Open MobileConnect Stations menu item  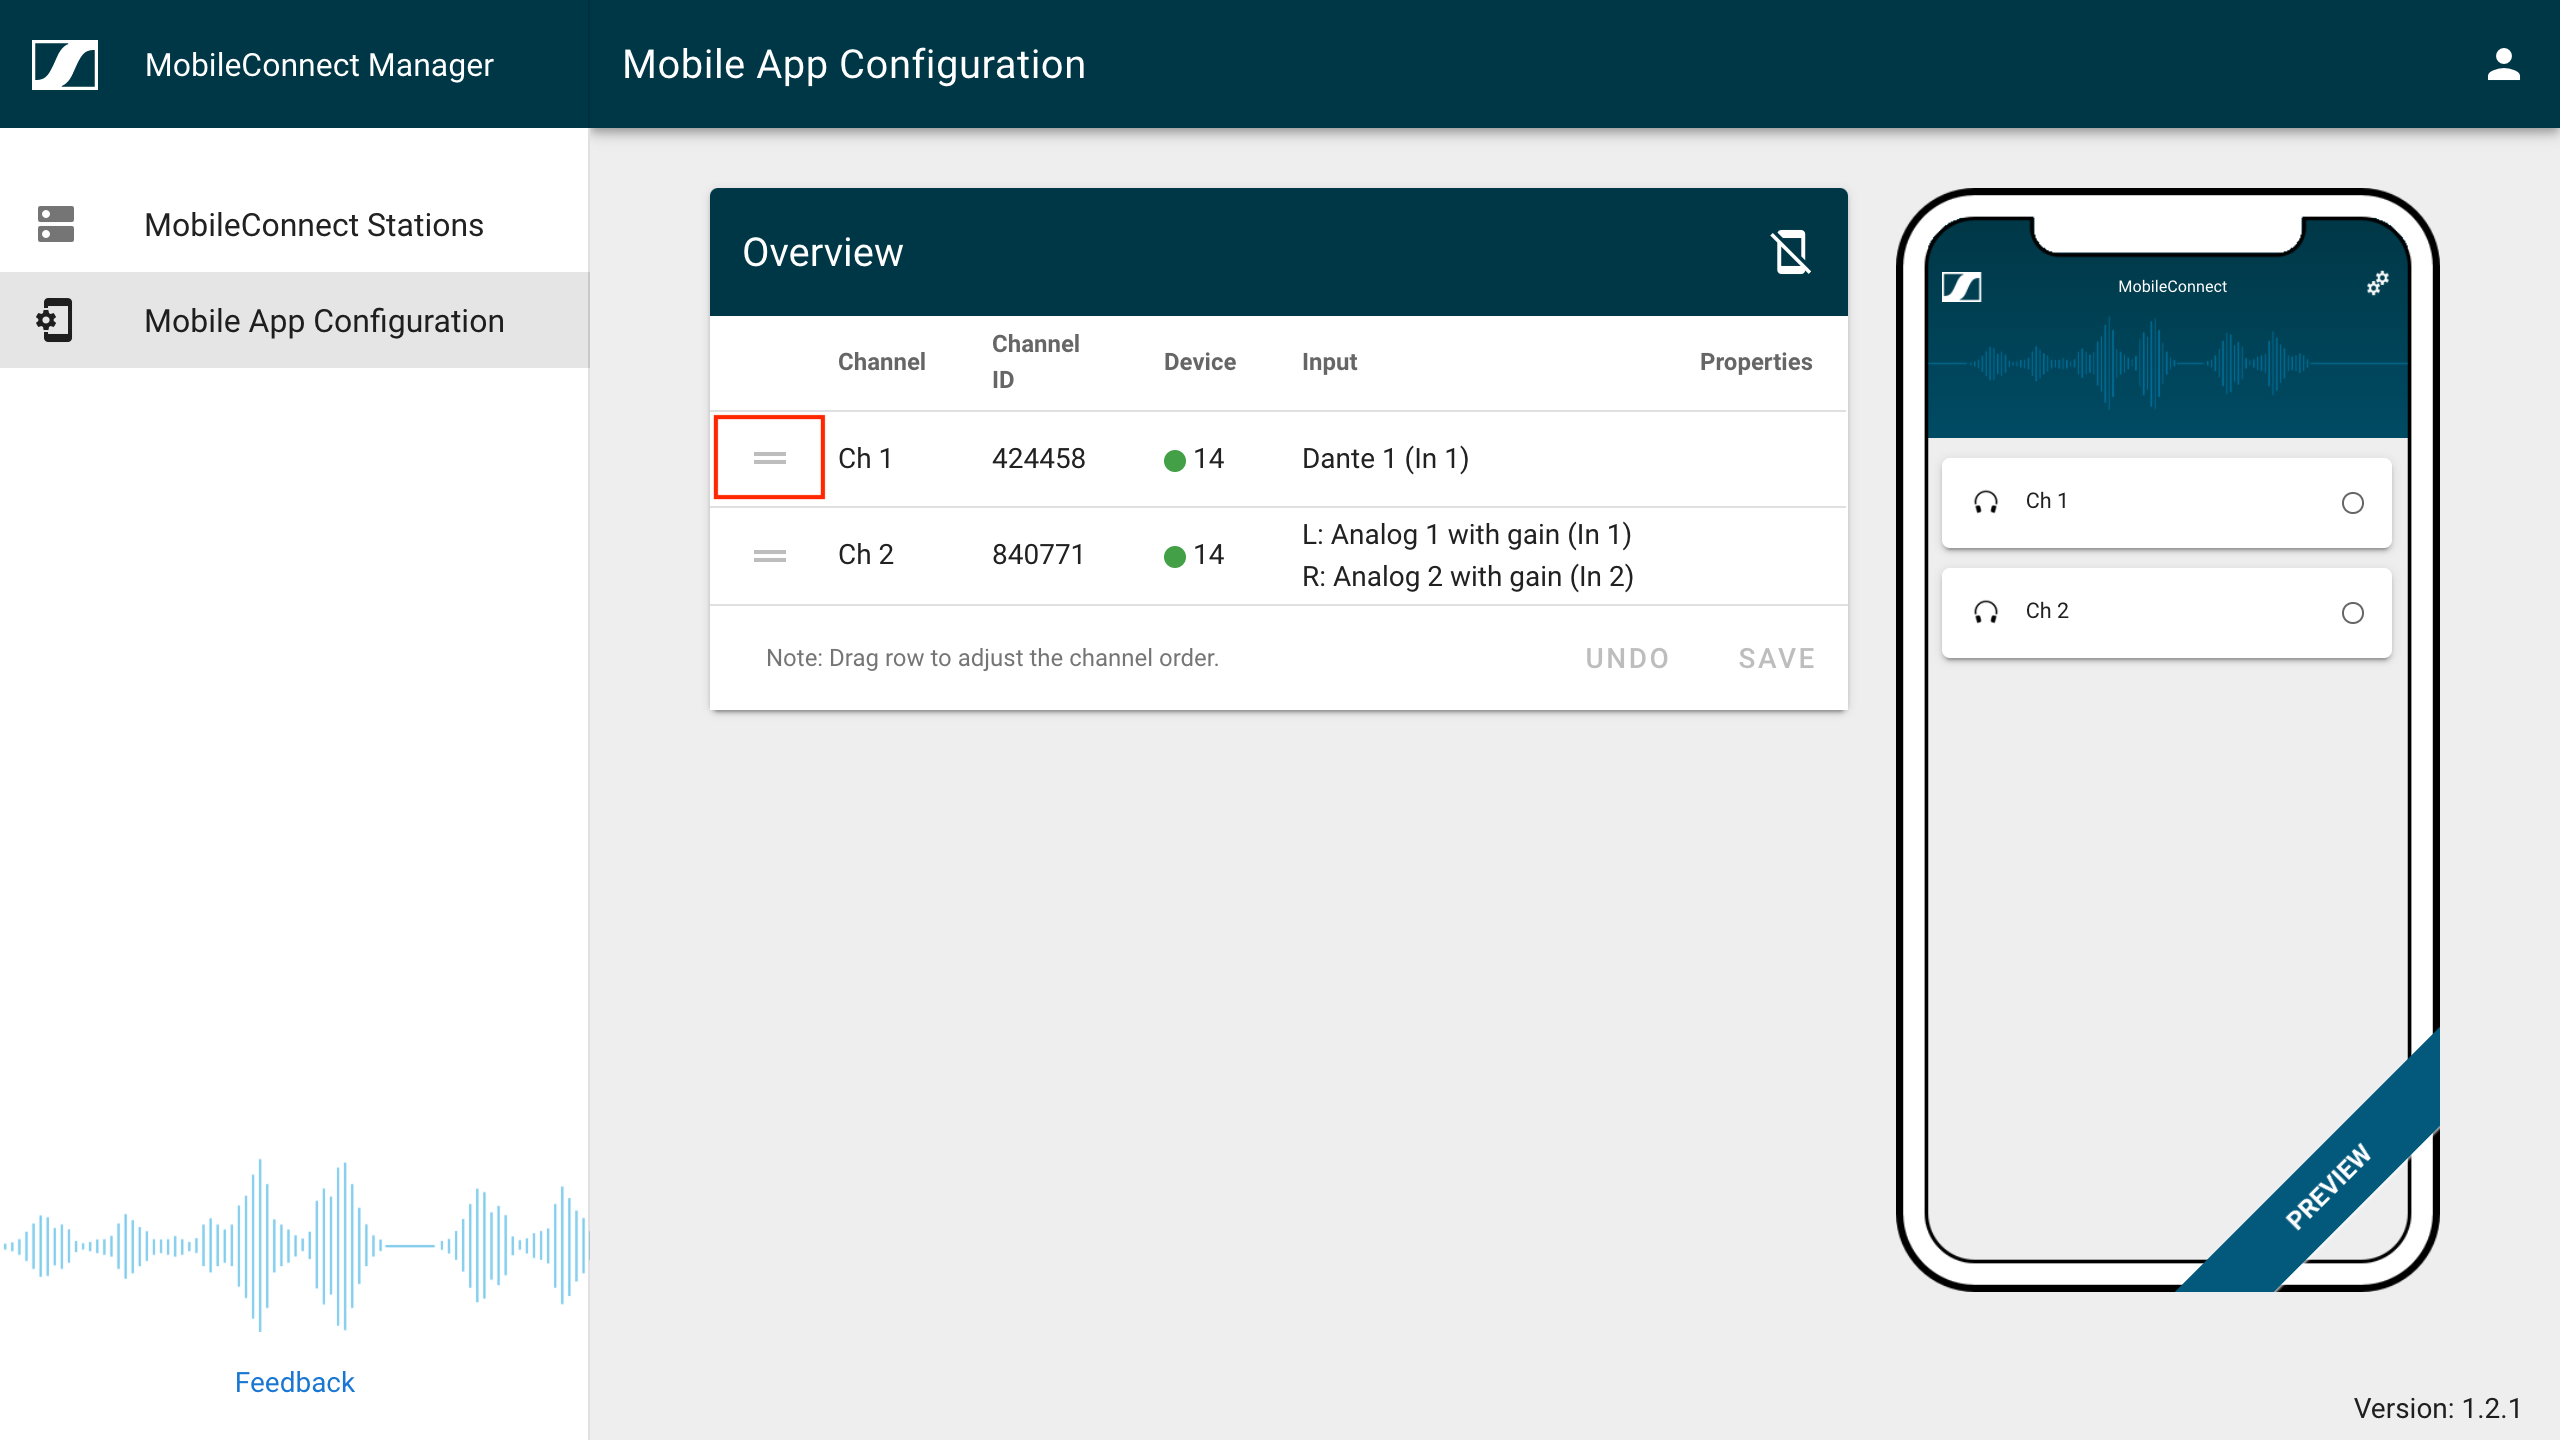pyautogui.click(x=294, y=224)
